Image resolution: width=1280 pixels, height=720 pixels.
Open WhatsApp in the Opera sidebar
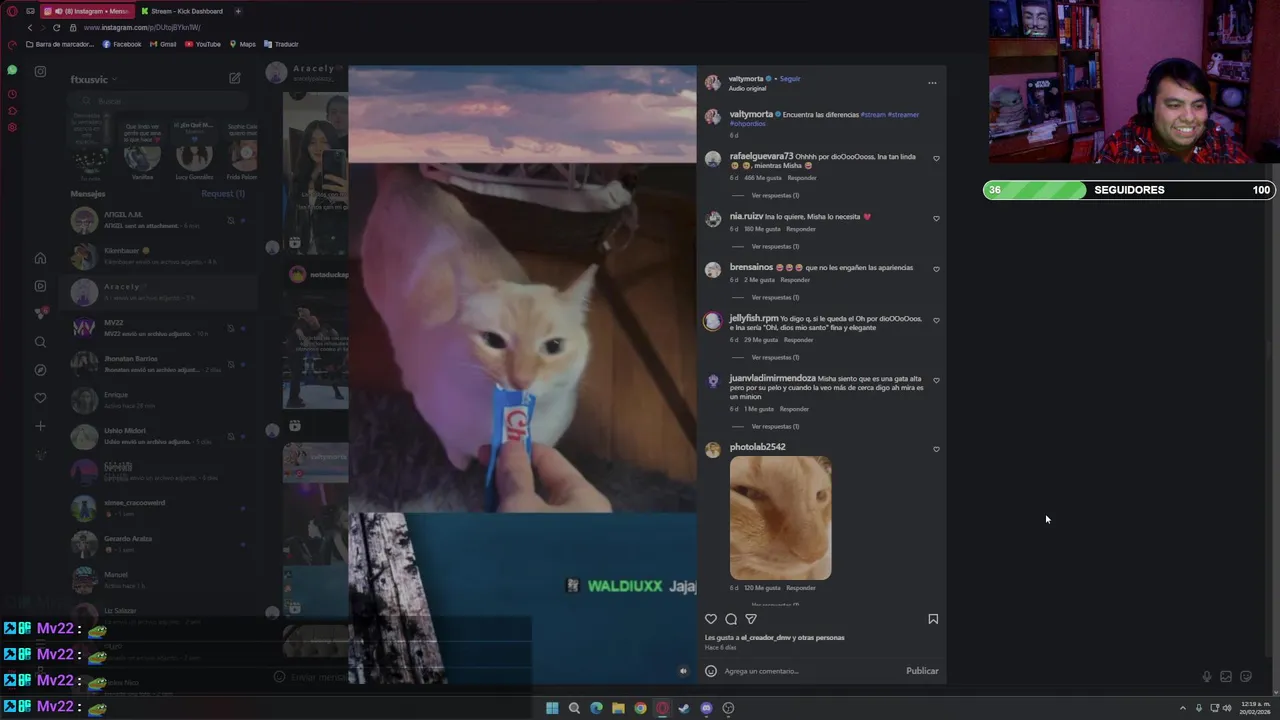coord(12,70)
